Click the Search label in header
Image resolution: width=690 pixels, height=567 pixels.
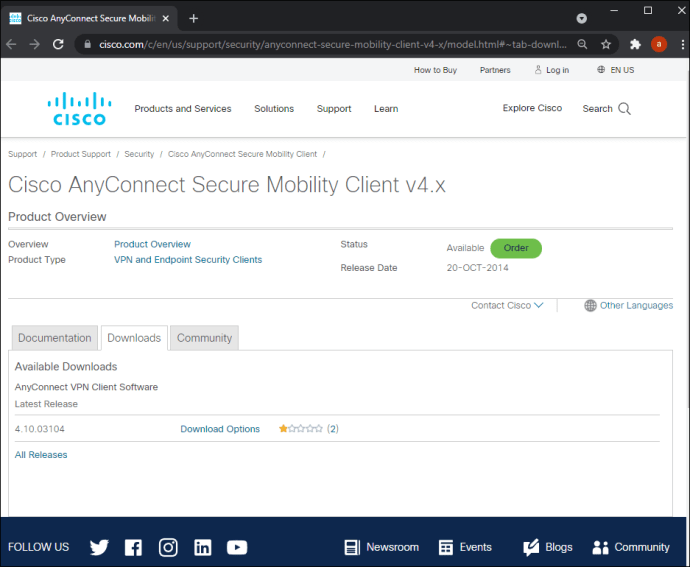coord(597,109)
